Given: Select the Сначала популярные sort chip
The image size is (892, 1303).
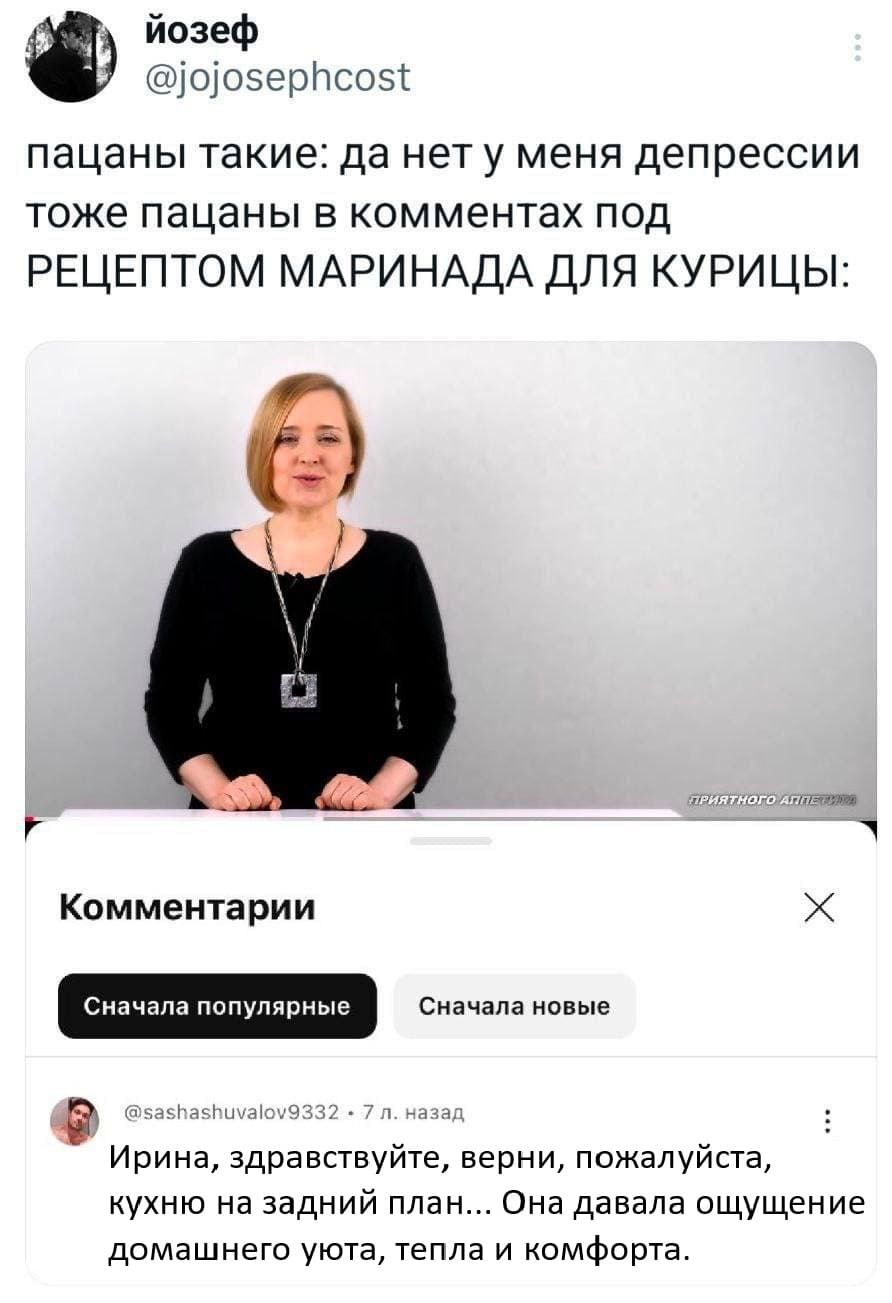Looking at the screenshot, I should [x=217, y=1006].
